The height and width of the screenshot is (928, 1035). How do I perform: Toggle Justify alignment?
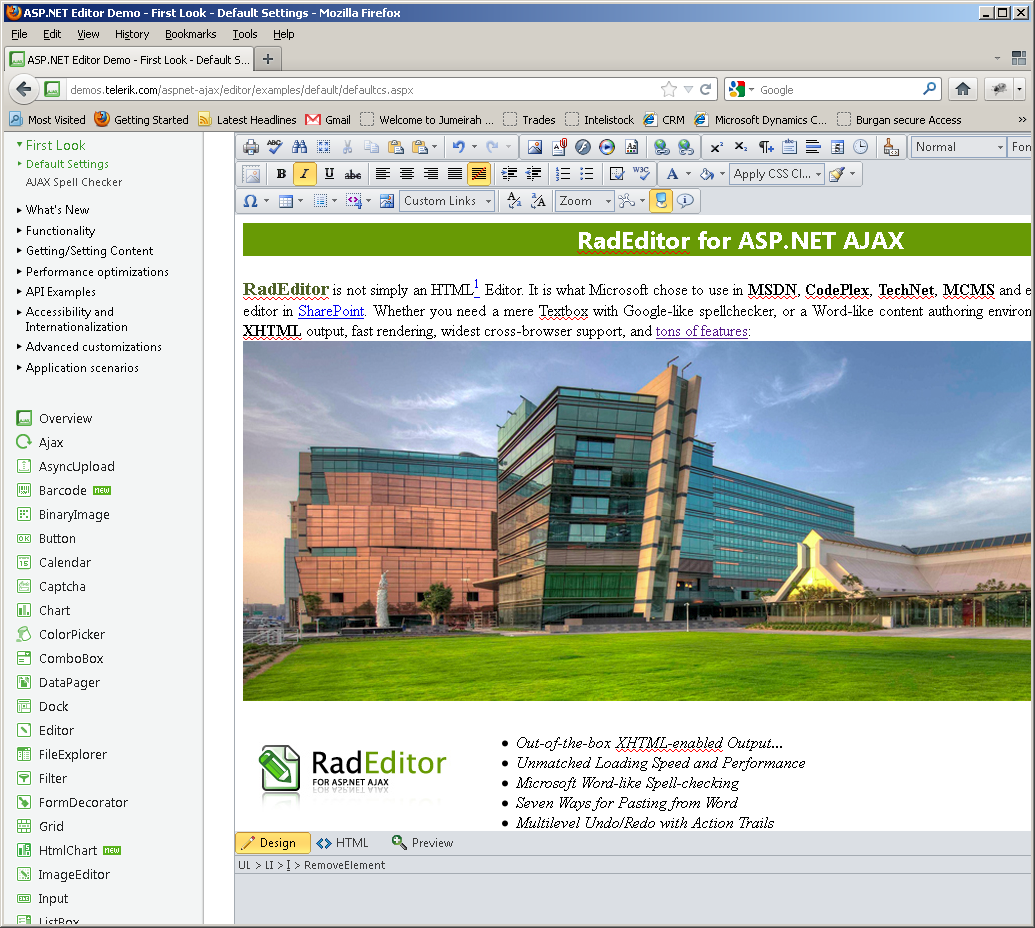455,174
